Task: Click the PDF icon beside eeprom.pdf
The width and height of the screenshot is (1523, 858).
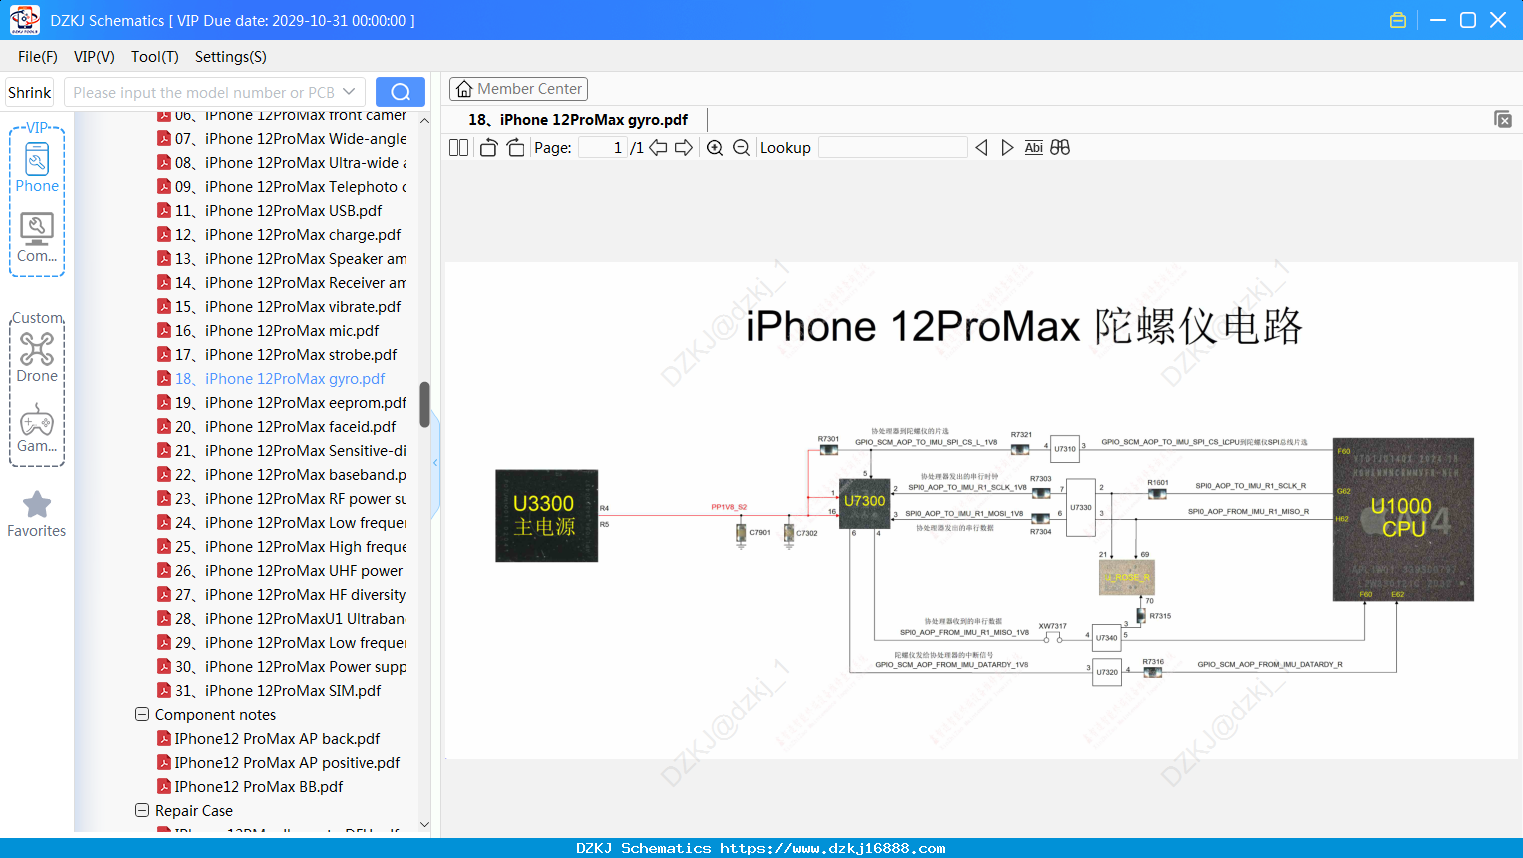Action: click(164, 403)
